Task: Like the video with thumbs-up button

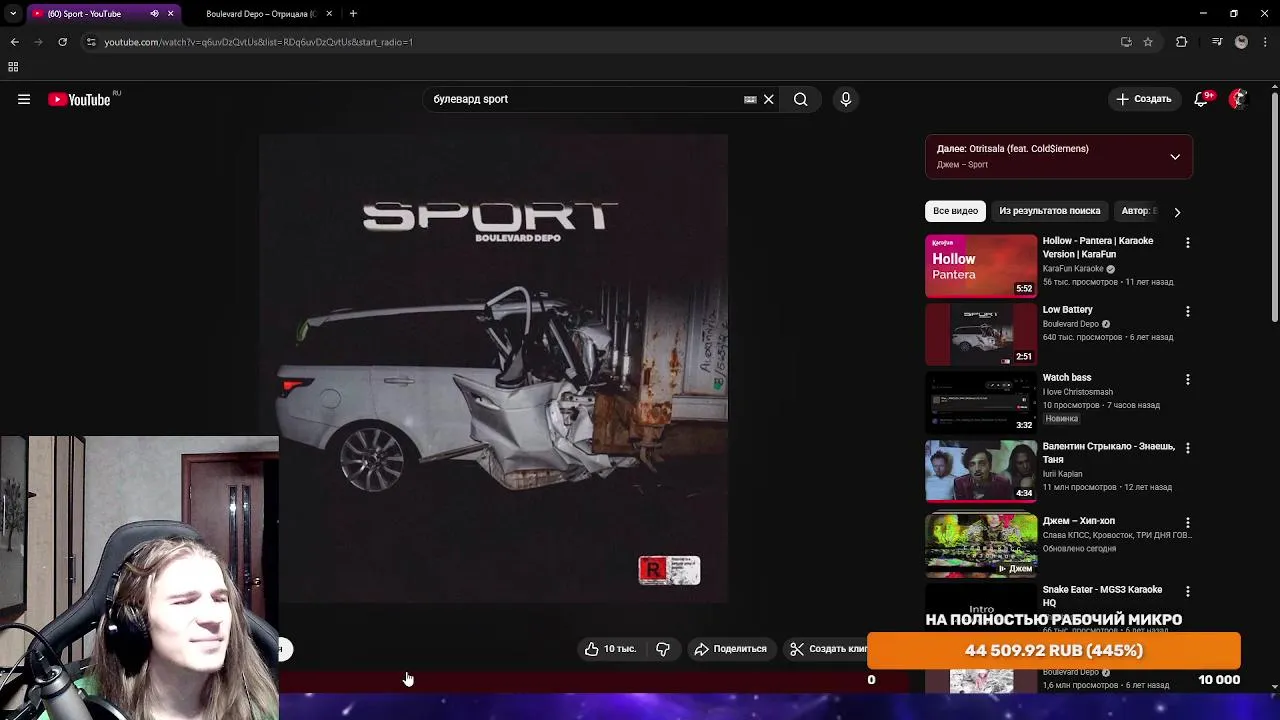Action: point(610,649)
